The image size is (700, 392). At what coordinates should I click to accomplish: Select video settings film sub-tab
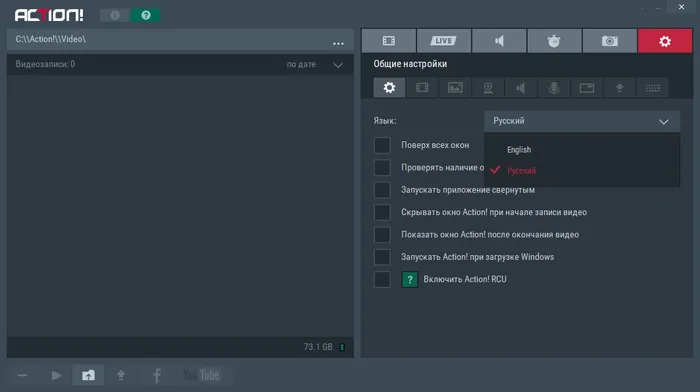pos(422,88)
